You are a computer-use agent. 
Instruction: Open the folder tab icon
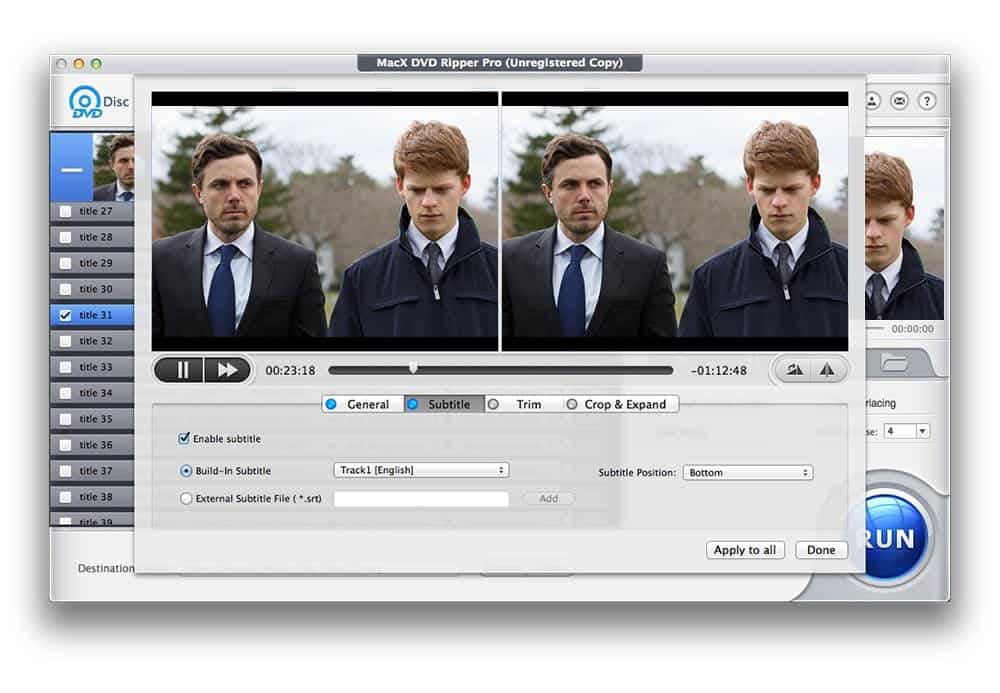click(893, 364)
